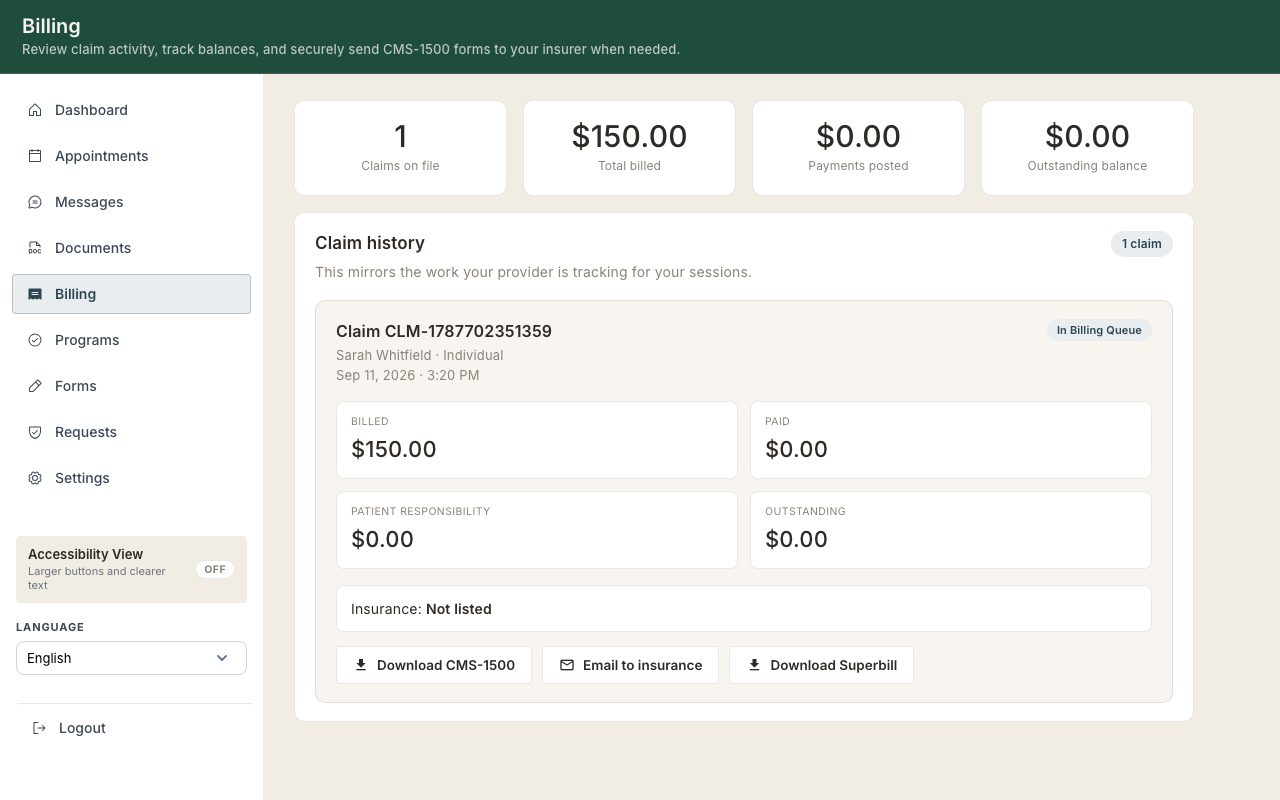Click Sarah Whitfield · Individual text
This screenshot has height=800, width=1280.
tap(420, 355)
